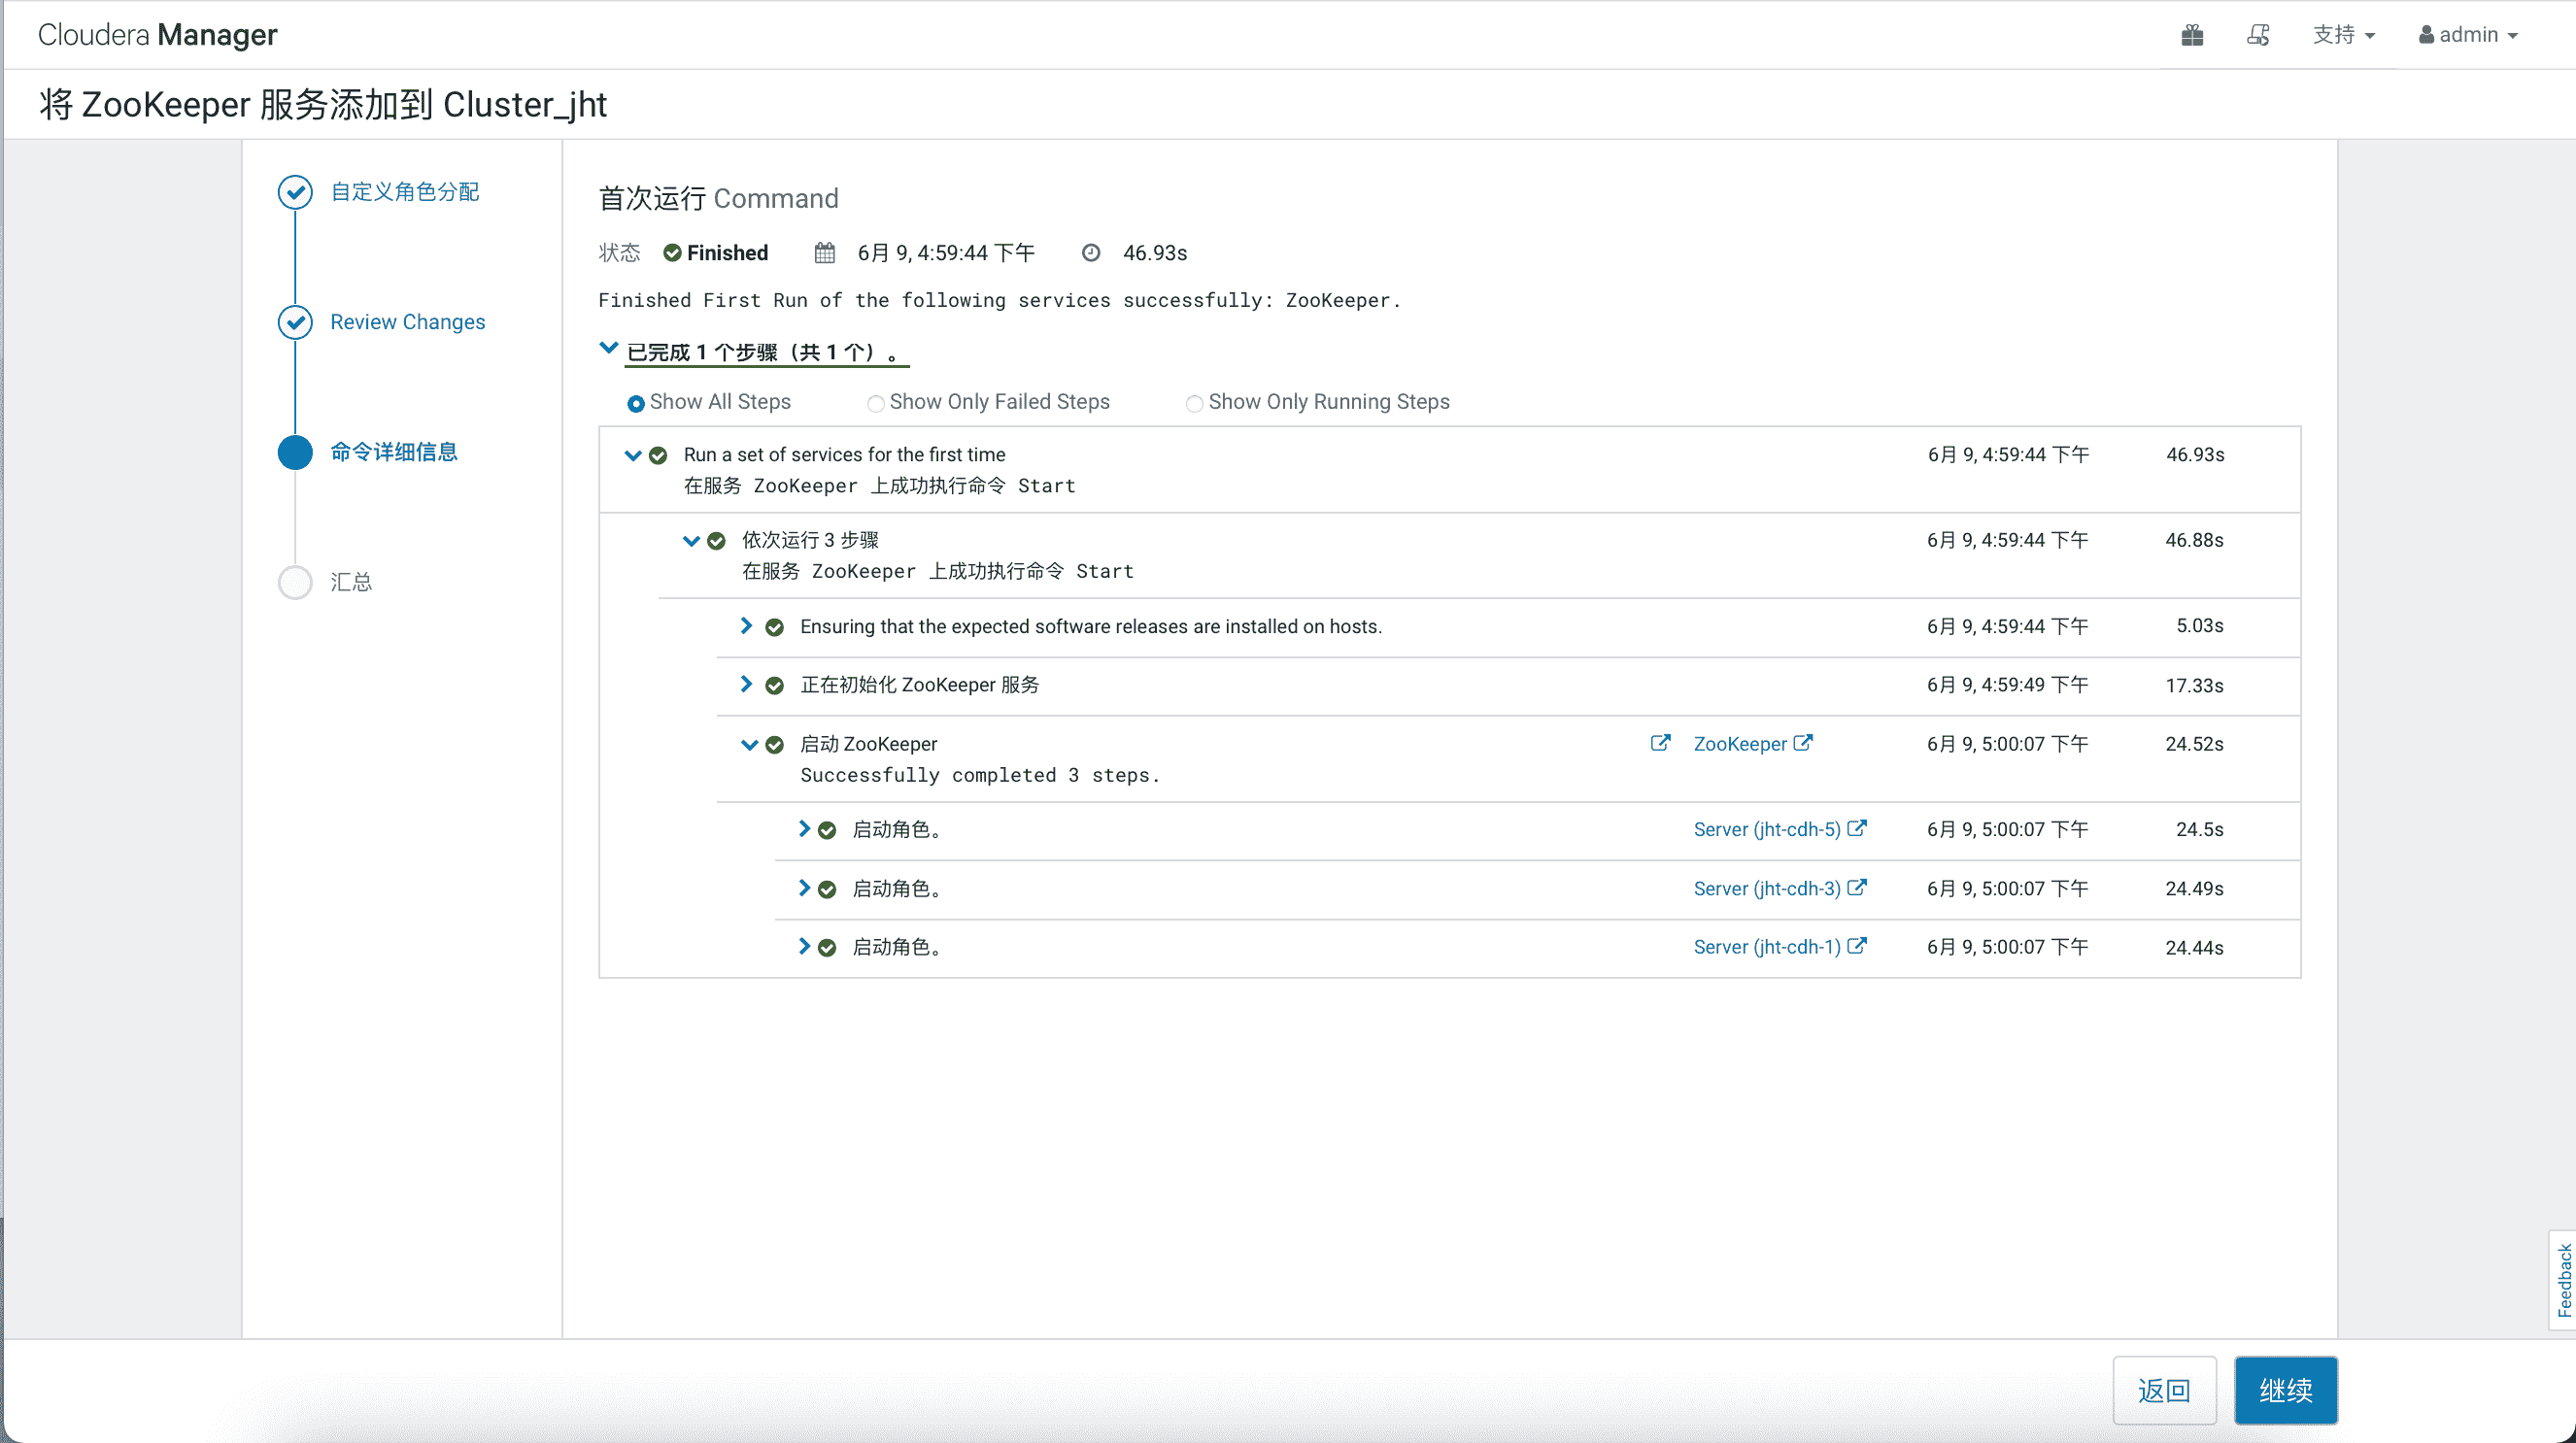Click the Cloudera Manager logo

coord(157,35)
